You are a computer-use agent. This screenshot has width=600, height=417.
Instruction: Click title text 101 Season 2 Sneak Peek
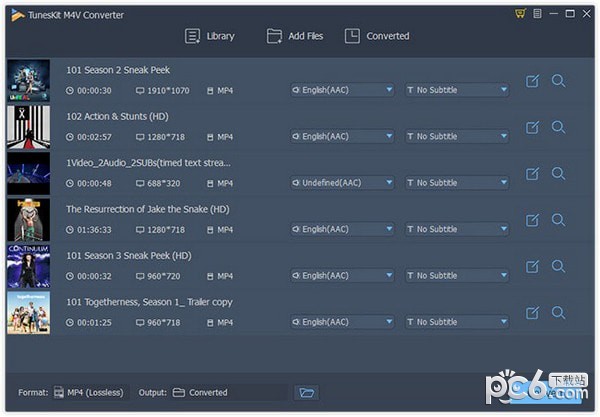pyautogui.click(x=118, y=70)
